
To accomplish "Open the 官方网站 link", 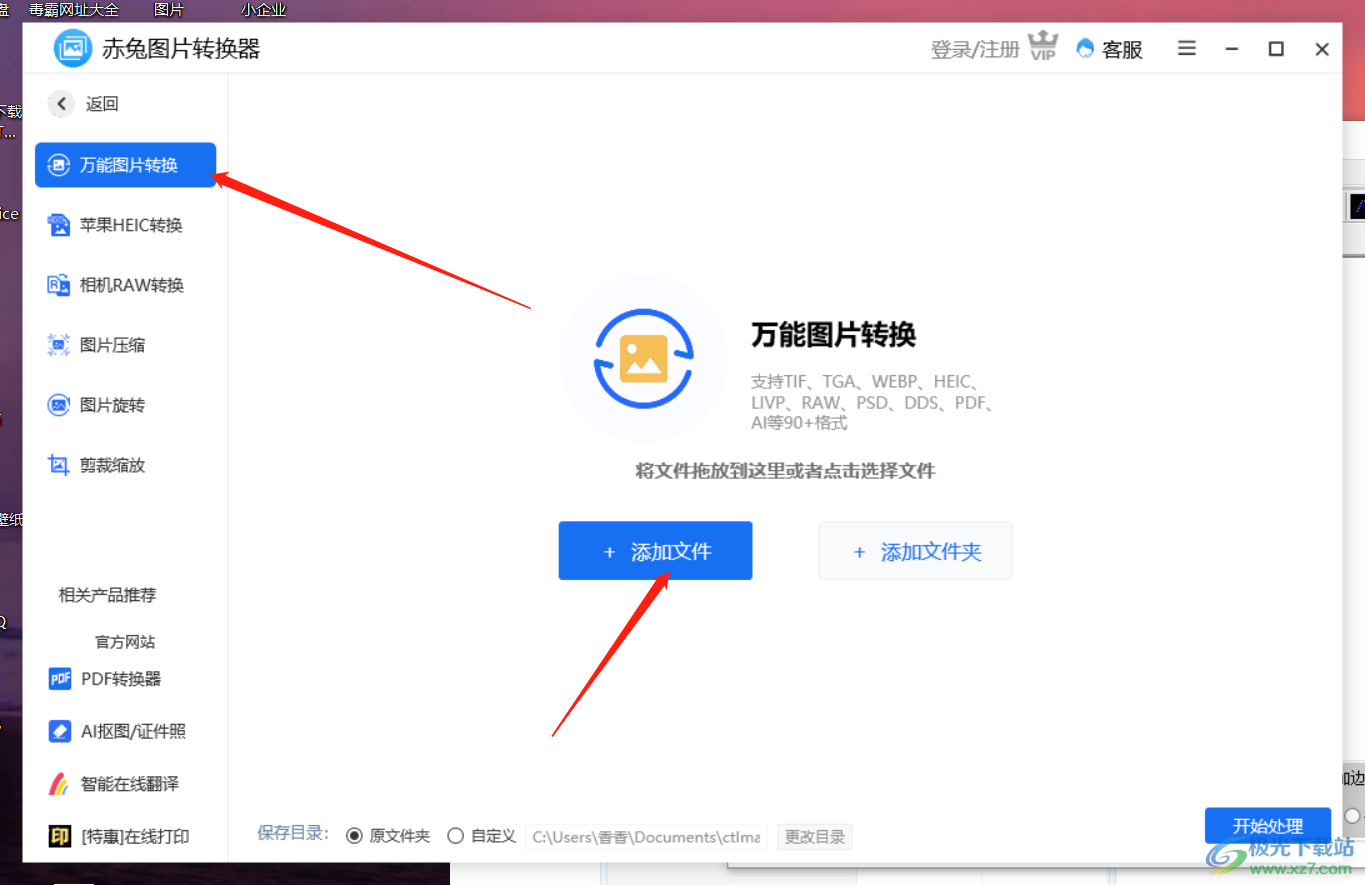I will [125, 642].
